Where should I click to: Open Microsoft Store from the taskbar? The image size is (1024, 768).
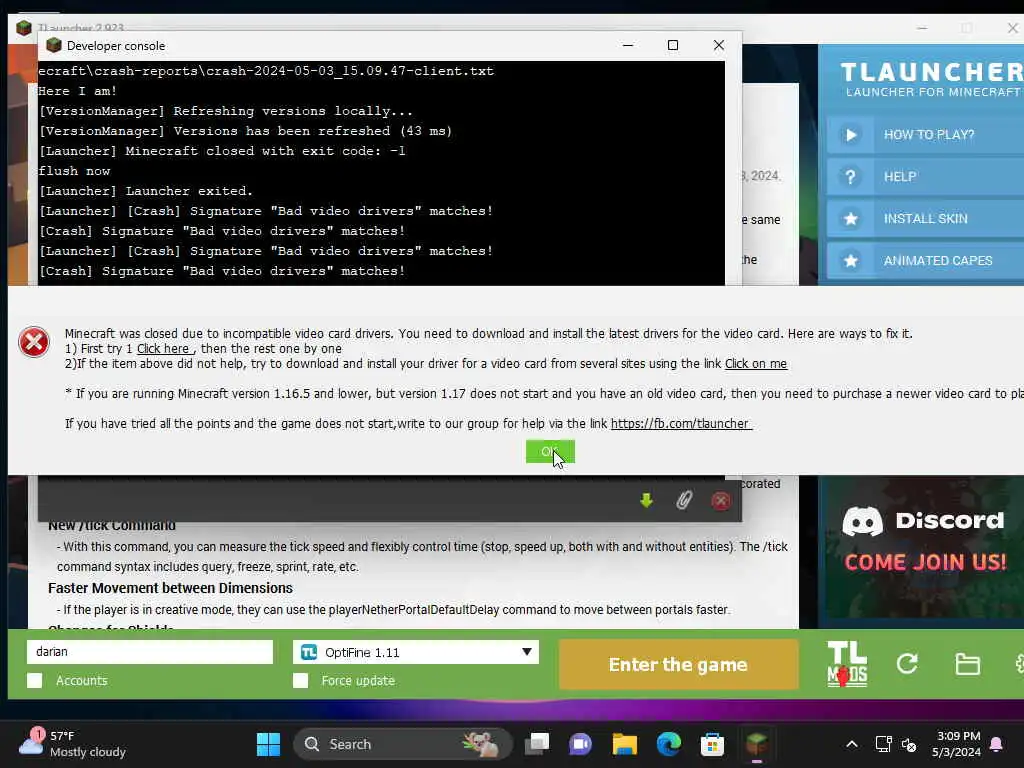[x=712, y=744]
